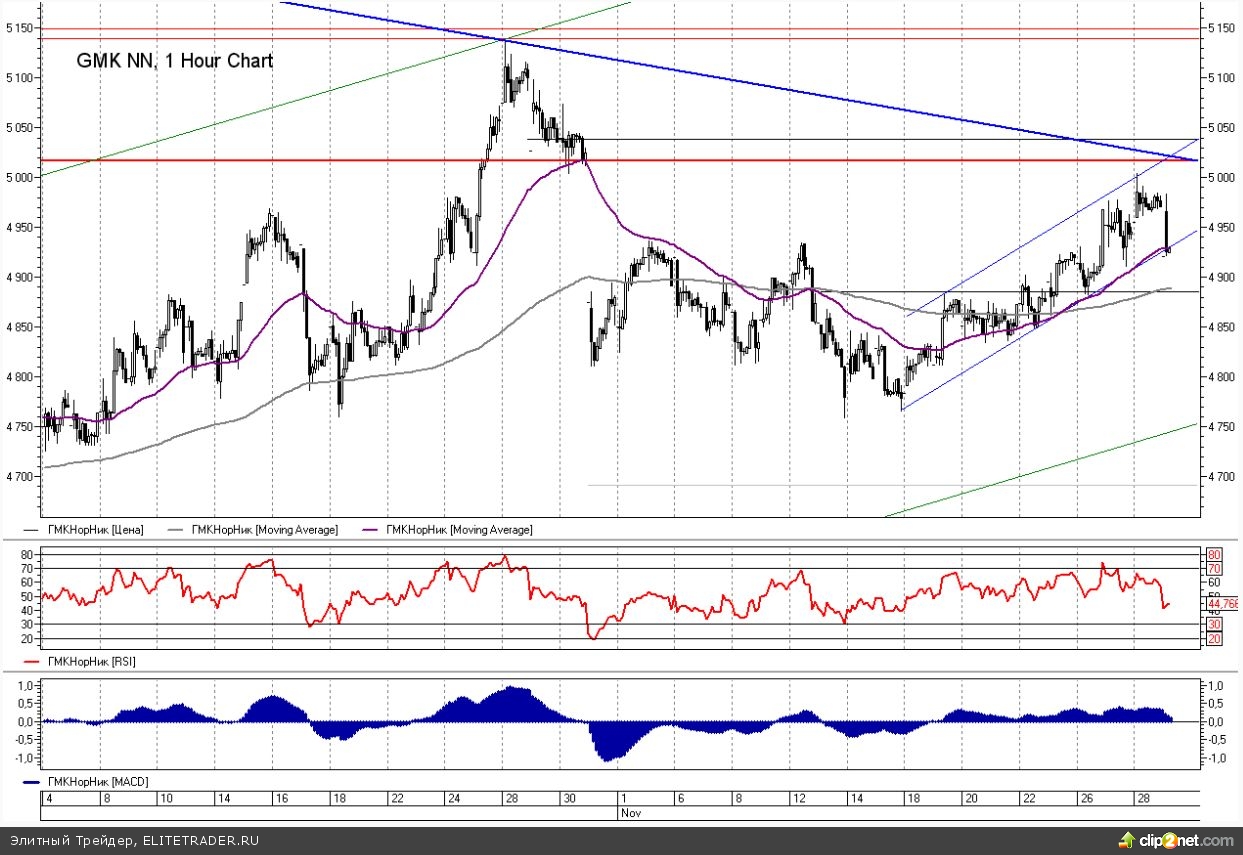The image size is (1243, 855).
Task: Select the boxed 30 RSI level on right axis
Action: pyautogui.click(x=1215, y=624)
